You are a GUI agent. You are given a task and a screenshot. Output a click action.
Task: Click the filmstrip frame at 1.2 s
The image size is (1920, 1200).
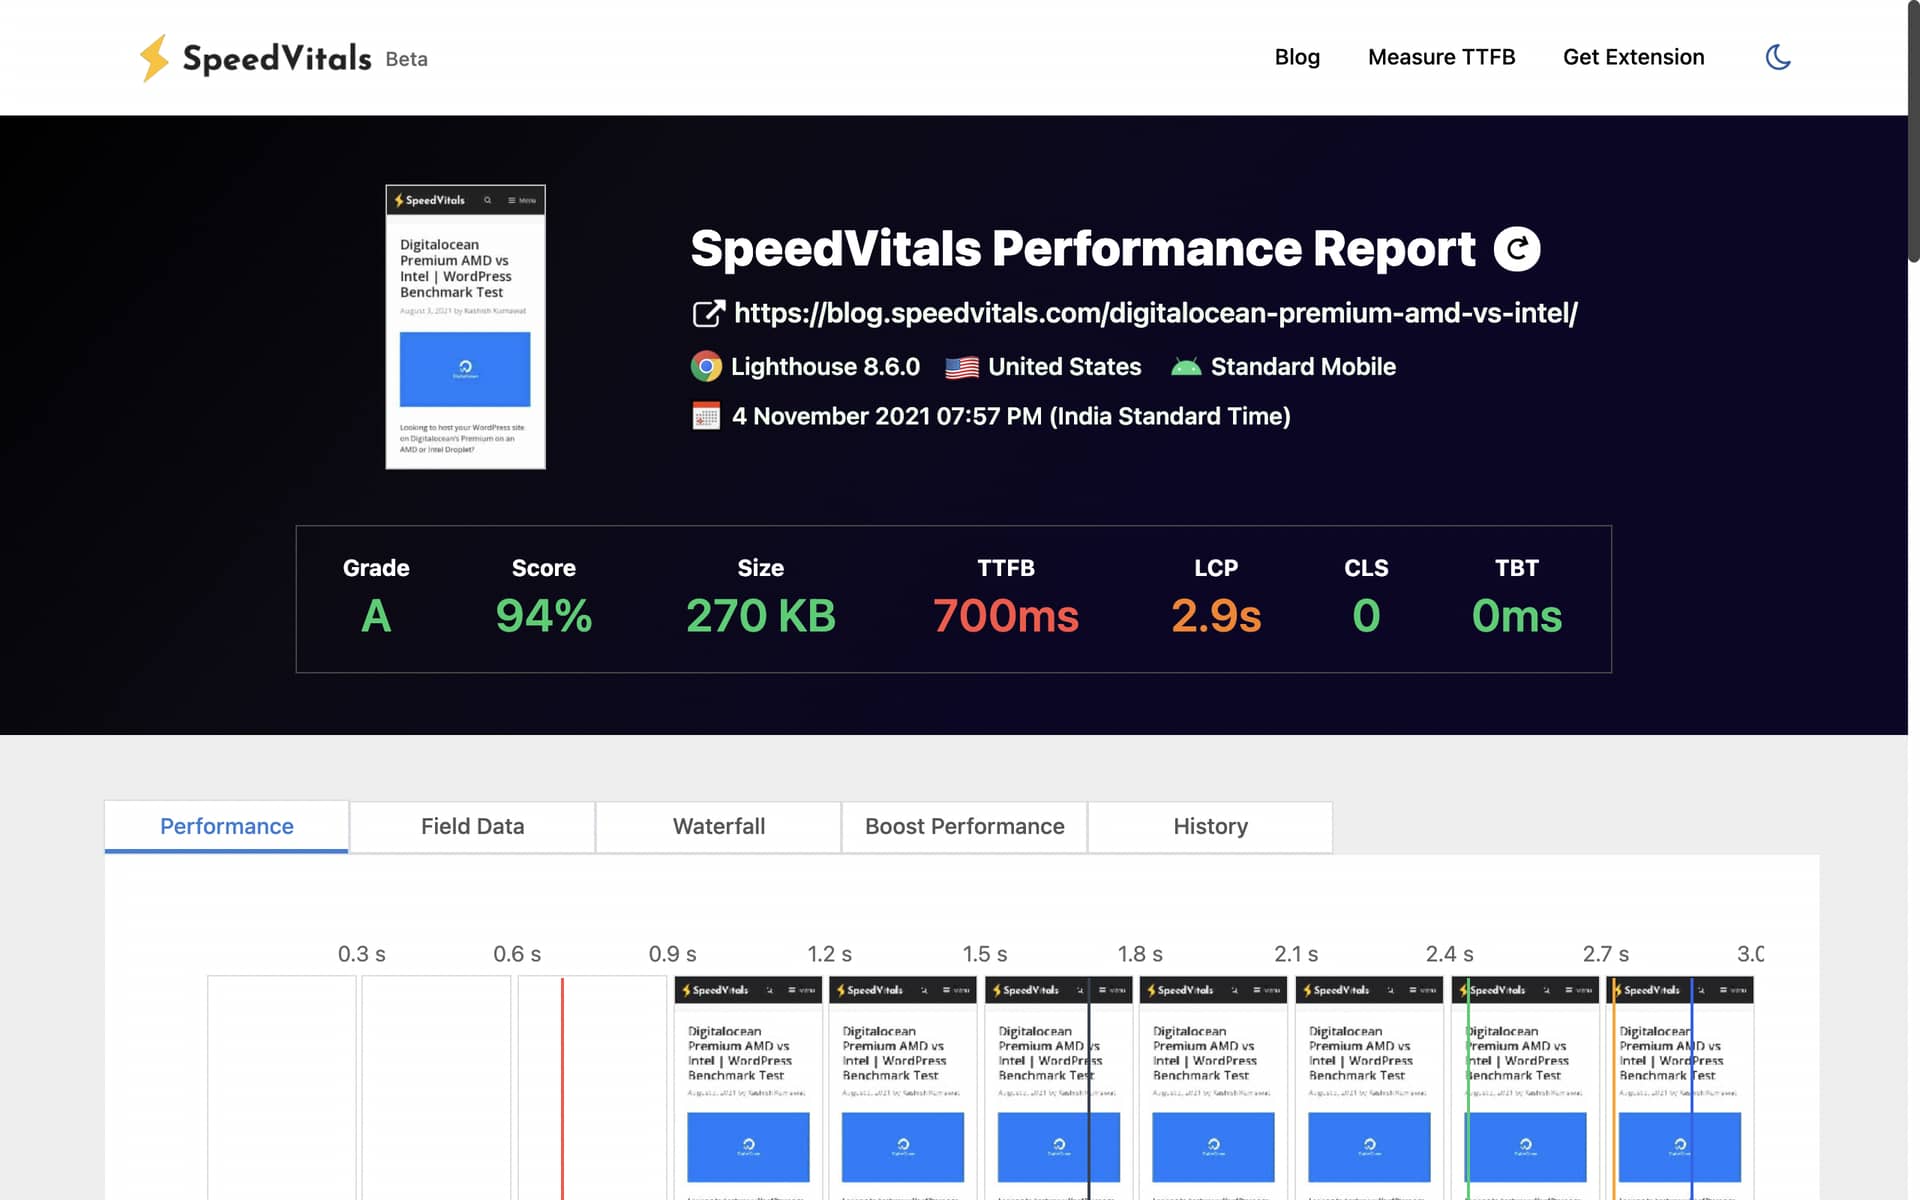[903, 1088]
